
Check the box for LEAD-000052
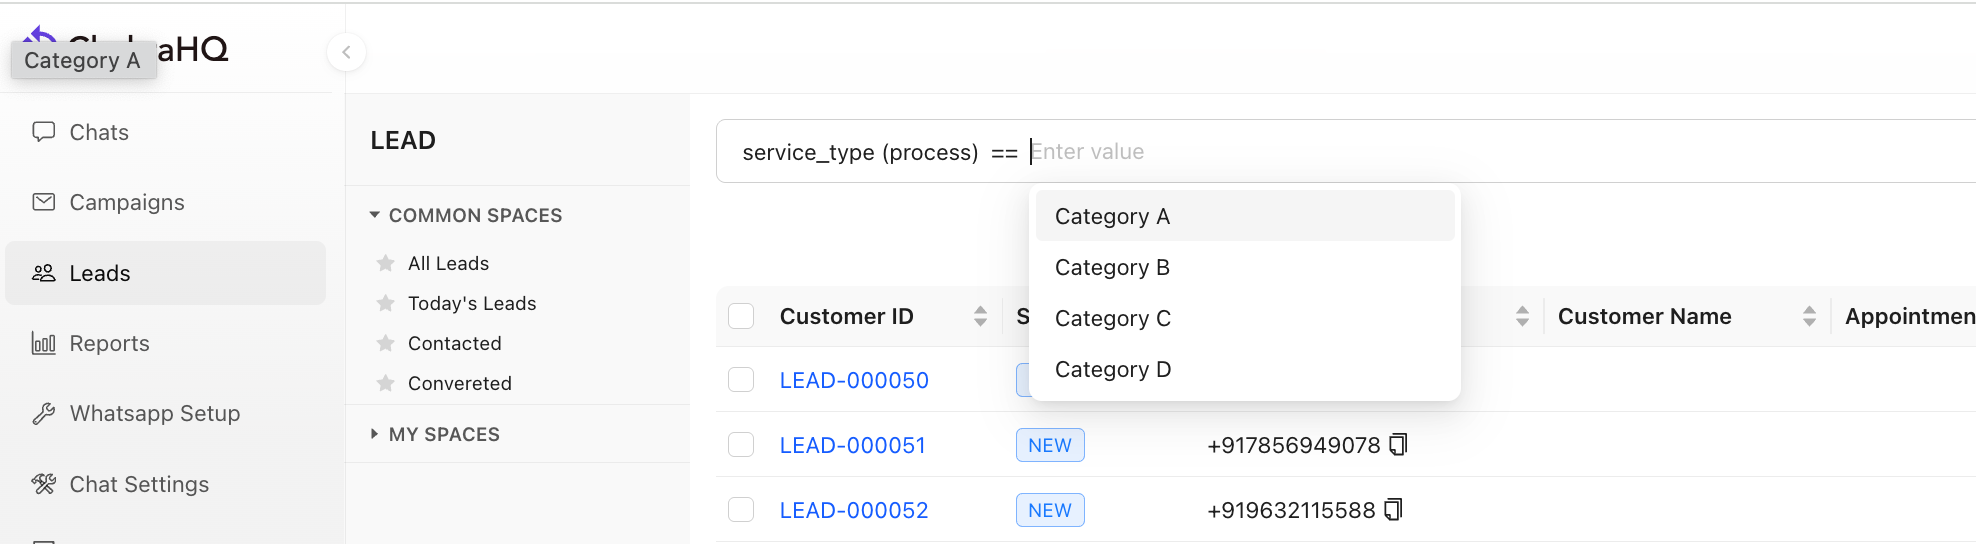(x=741, y=510)
